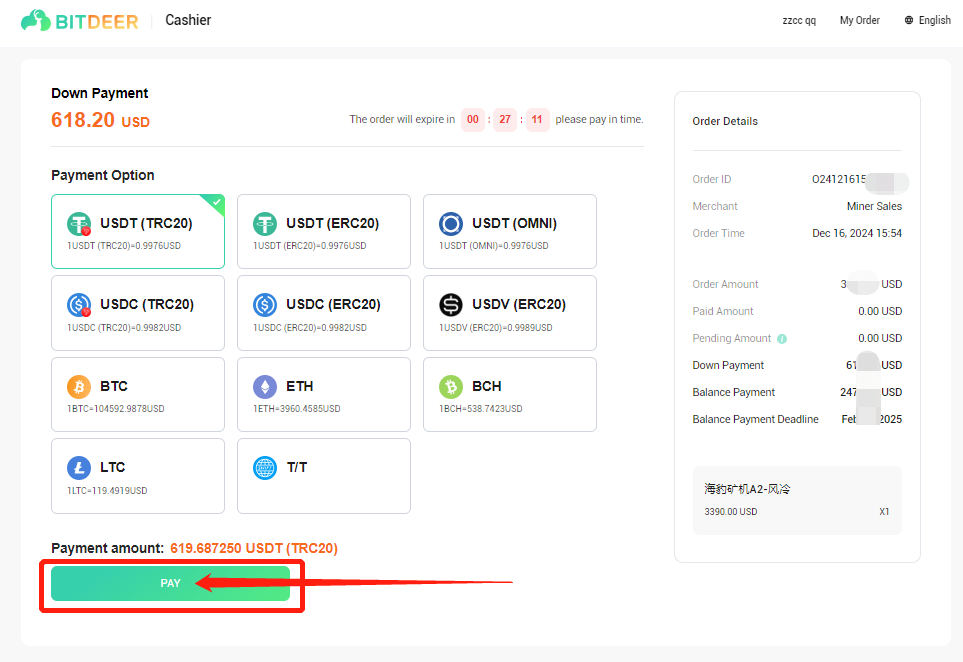
Task: Click the Cashier page title
Action: click(x=188, y=20)
